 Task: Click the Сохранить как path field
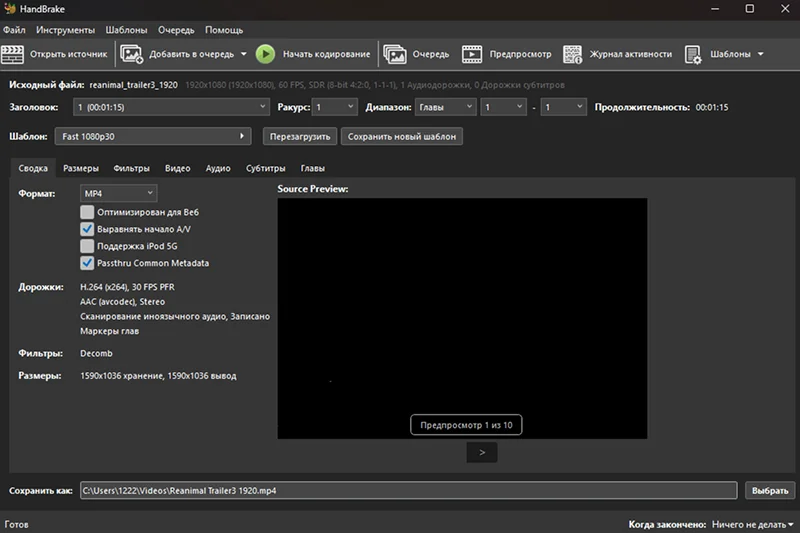pyautogui.click(x=409, y=491)
